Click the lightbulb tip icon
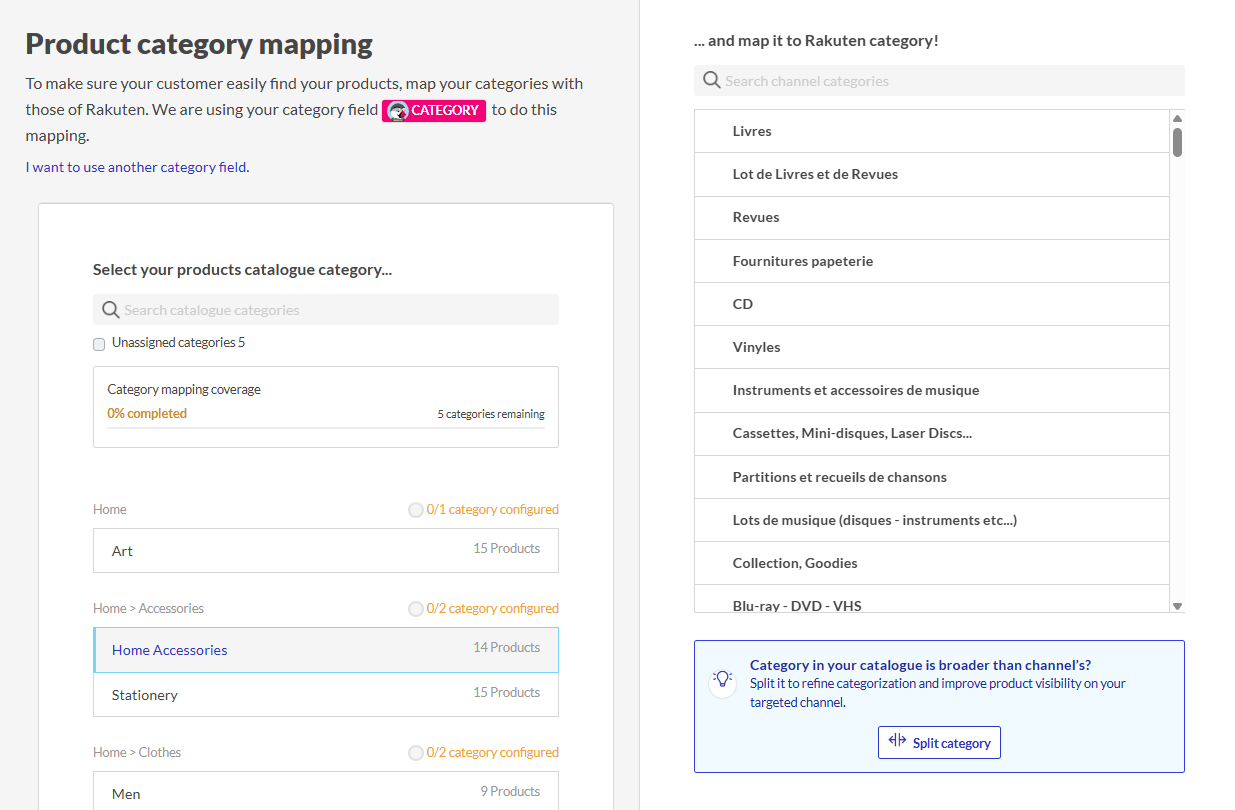Image resolution: width=1235 pixels, height=810 pixels. 722,680
